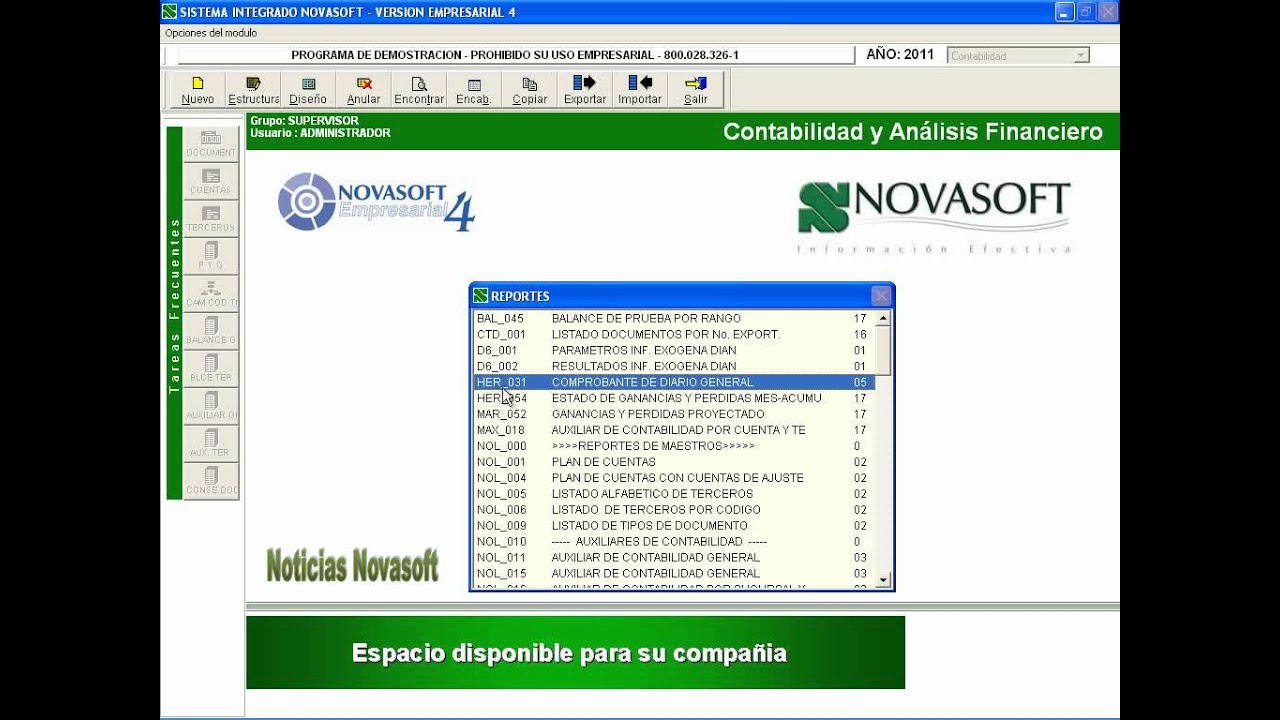Open AUX. TER frequent task button
The image size is (1280, 720).
(x=211, y=444)
